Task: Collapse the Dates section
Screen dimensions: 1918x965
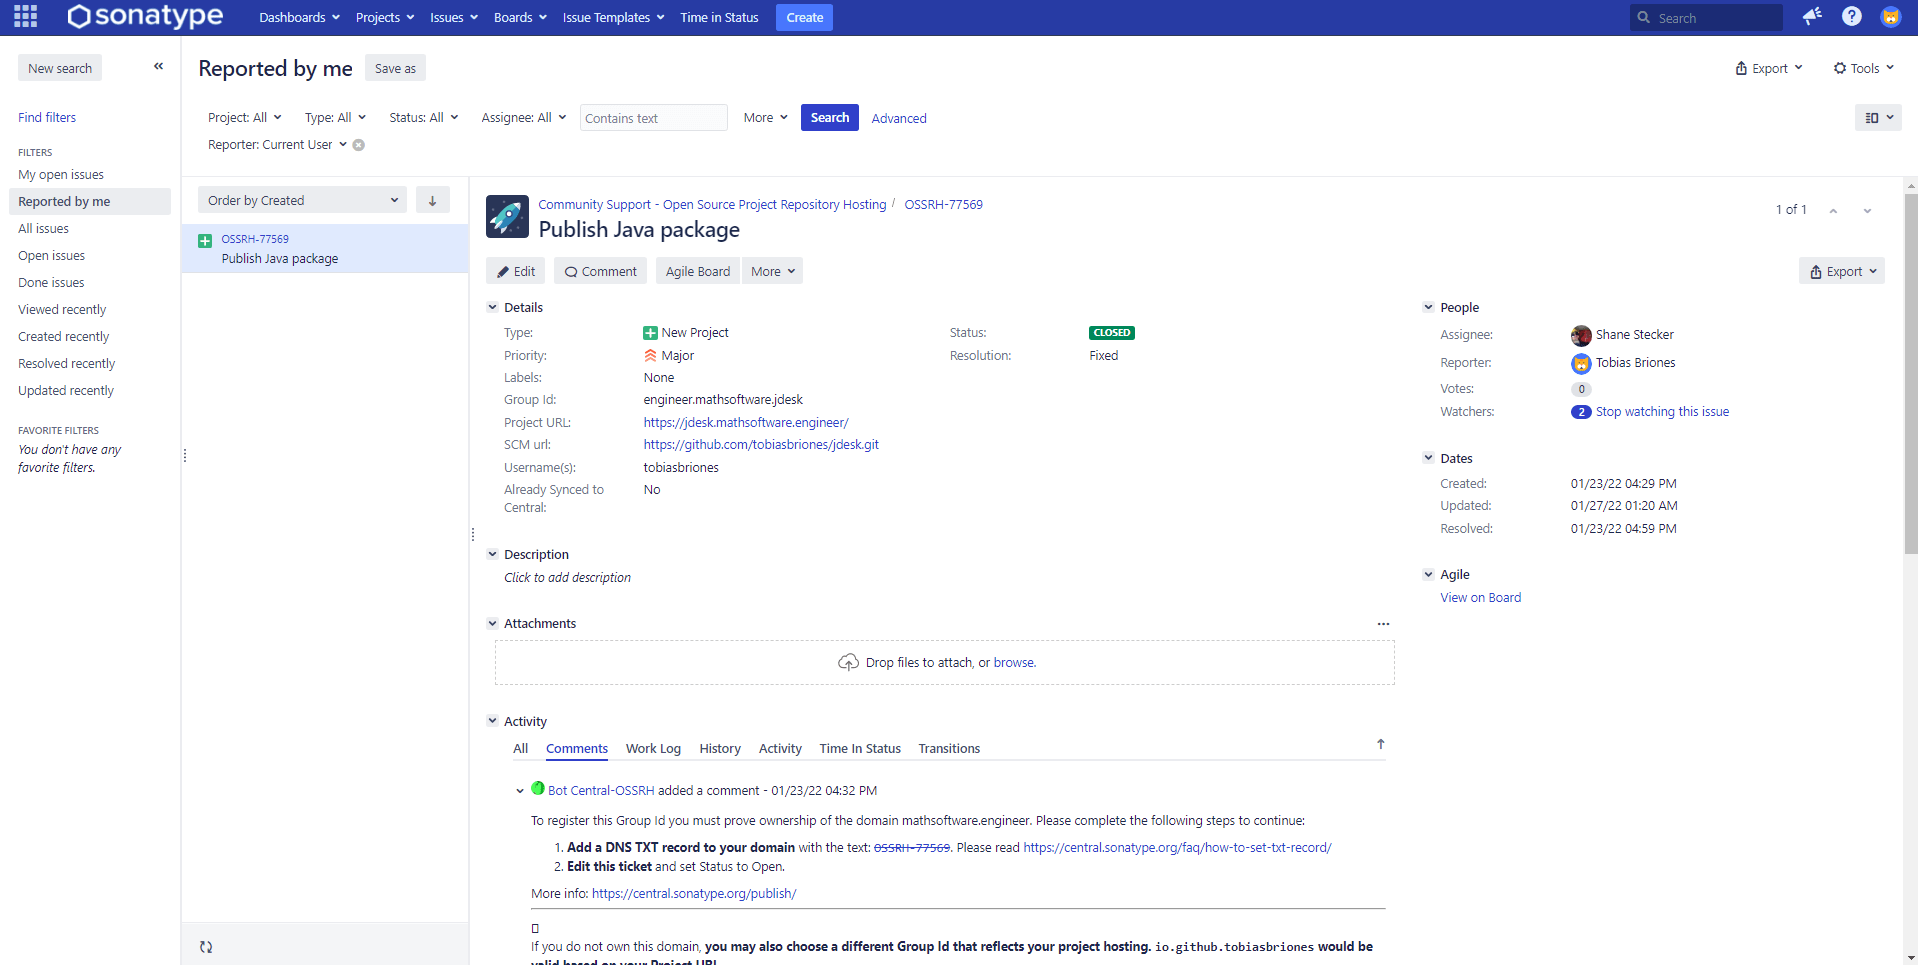Action: pyautogui.click(x=1428, y=458)
